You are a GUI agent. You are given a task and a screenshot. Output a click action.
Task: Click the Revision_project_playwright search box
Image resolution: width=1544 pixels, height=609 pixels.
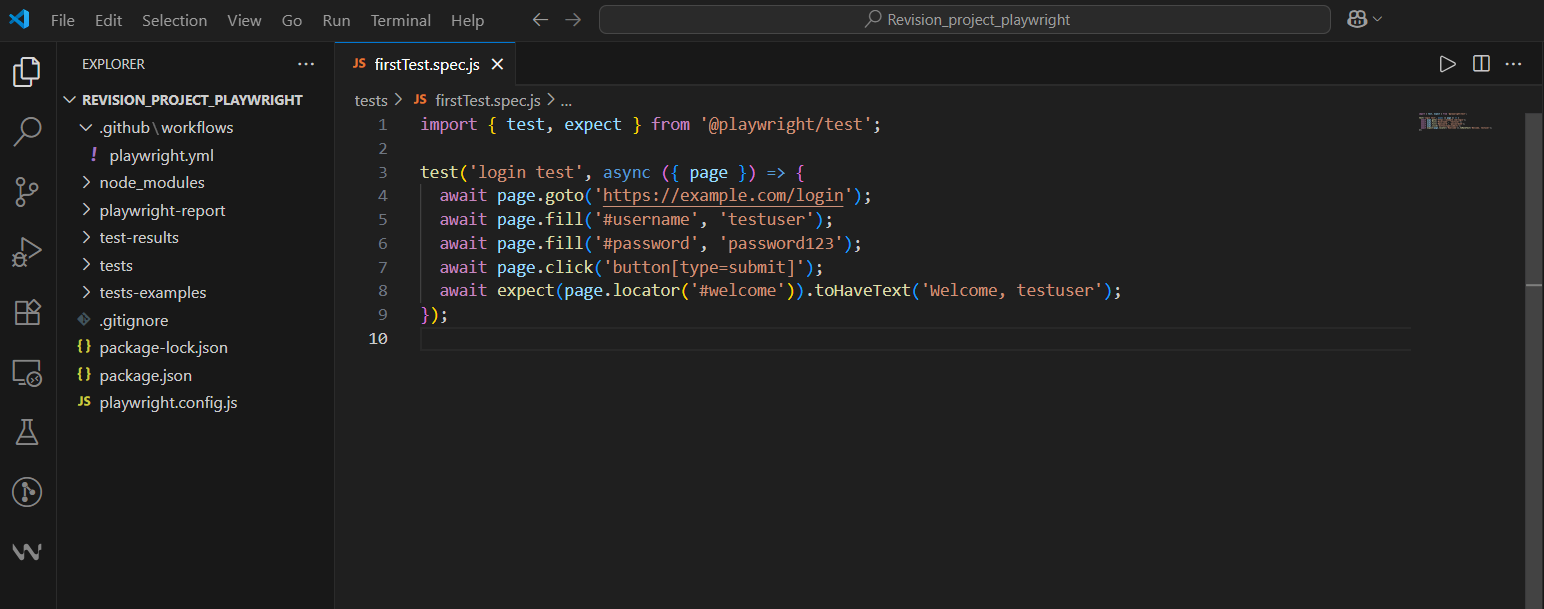coord(964,19)
